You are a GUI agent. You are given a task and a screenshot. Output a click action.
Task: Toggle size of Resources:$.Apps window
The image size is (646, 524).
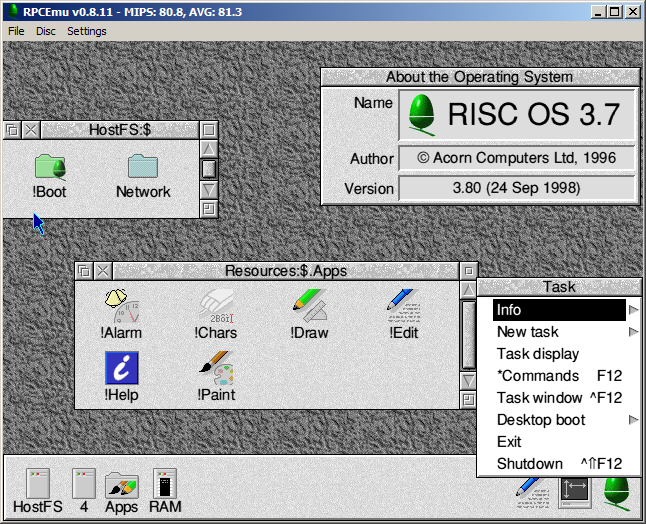click(468, 271)
